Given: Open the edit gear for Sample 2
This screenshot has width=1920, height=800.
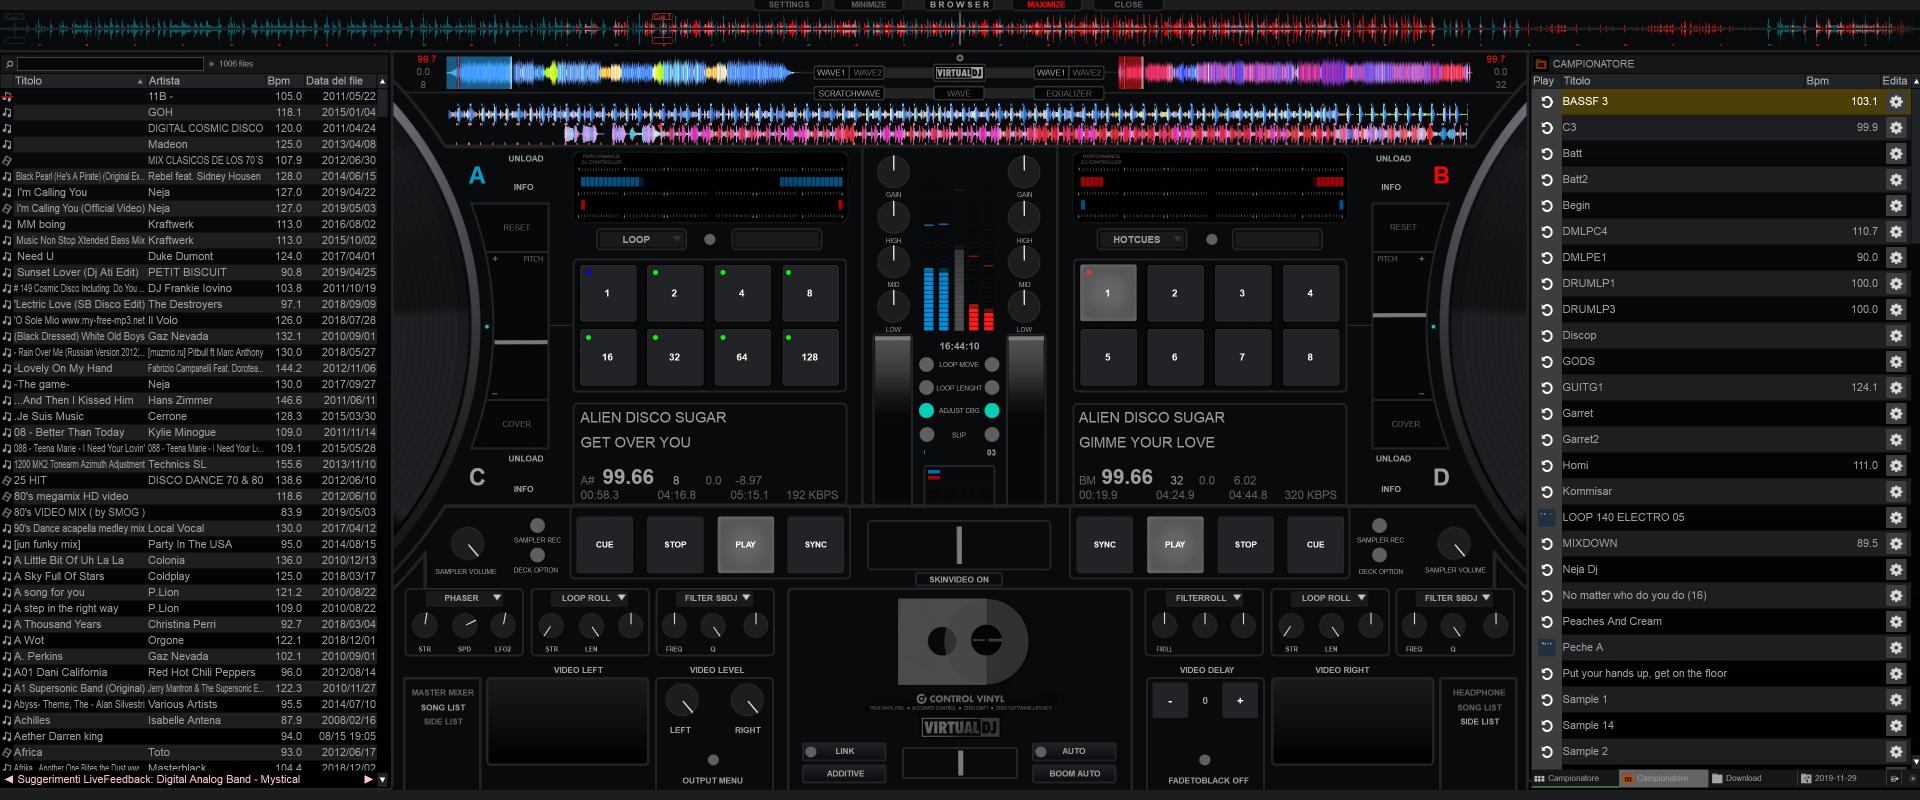Looking at the screenshot, I should [x=1895, y=752].
